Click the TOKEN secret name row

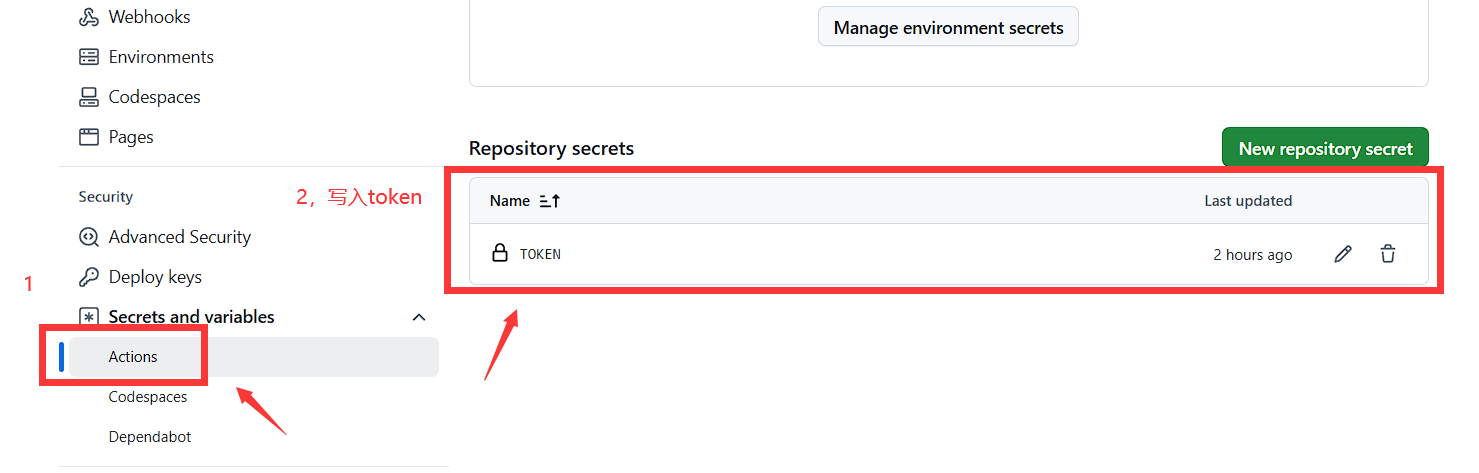coord(540,255)
